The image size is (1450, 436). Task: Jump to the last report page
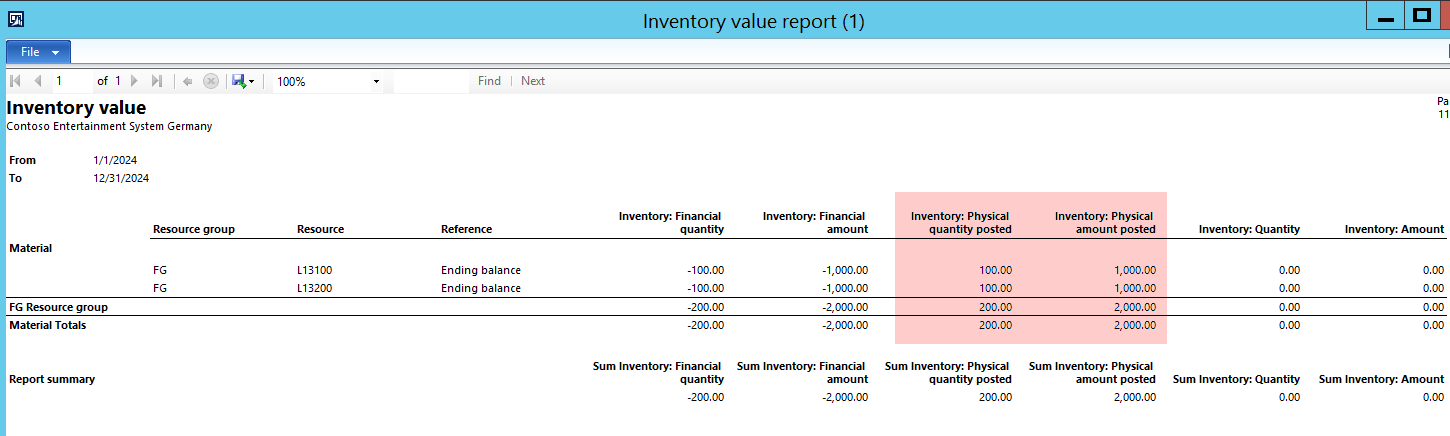pos(156,81)
